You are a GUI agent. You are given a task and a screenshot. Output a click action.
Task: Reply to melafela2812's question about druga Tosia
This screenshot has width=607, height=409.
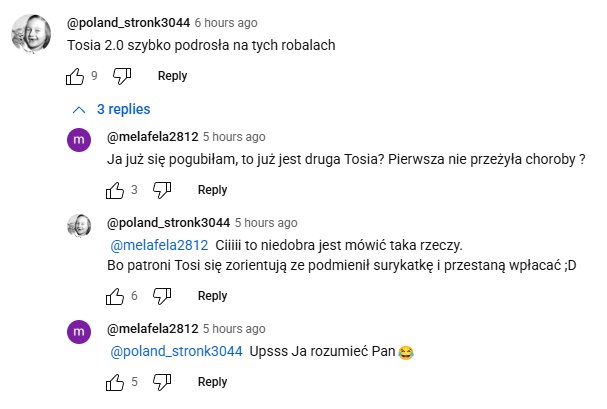[212, 190]
